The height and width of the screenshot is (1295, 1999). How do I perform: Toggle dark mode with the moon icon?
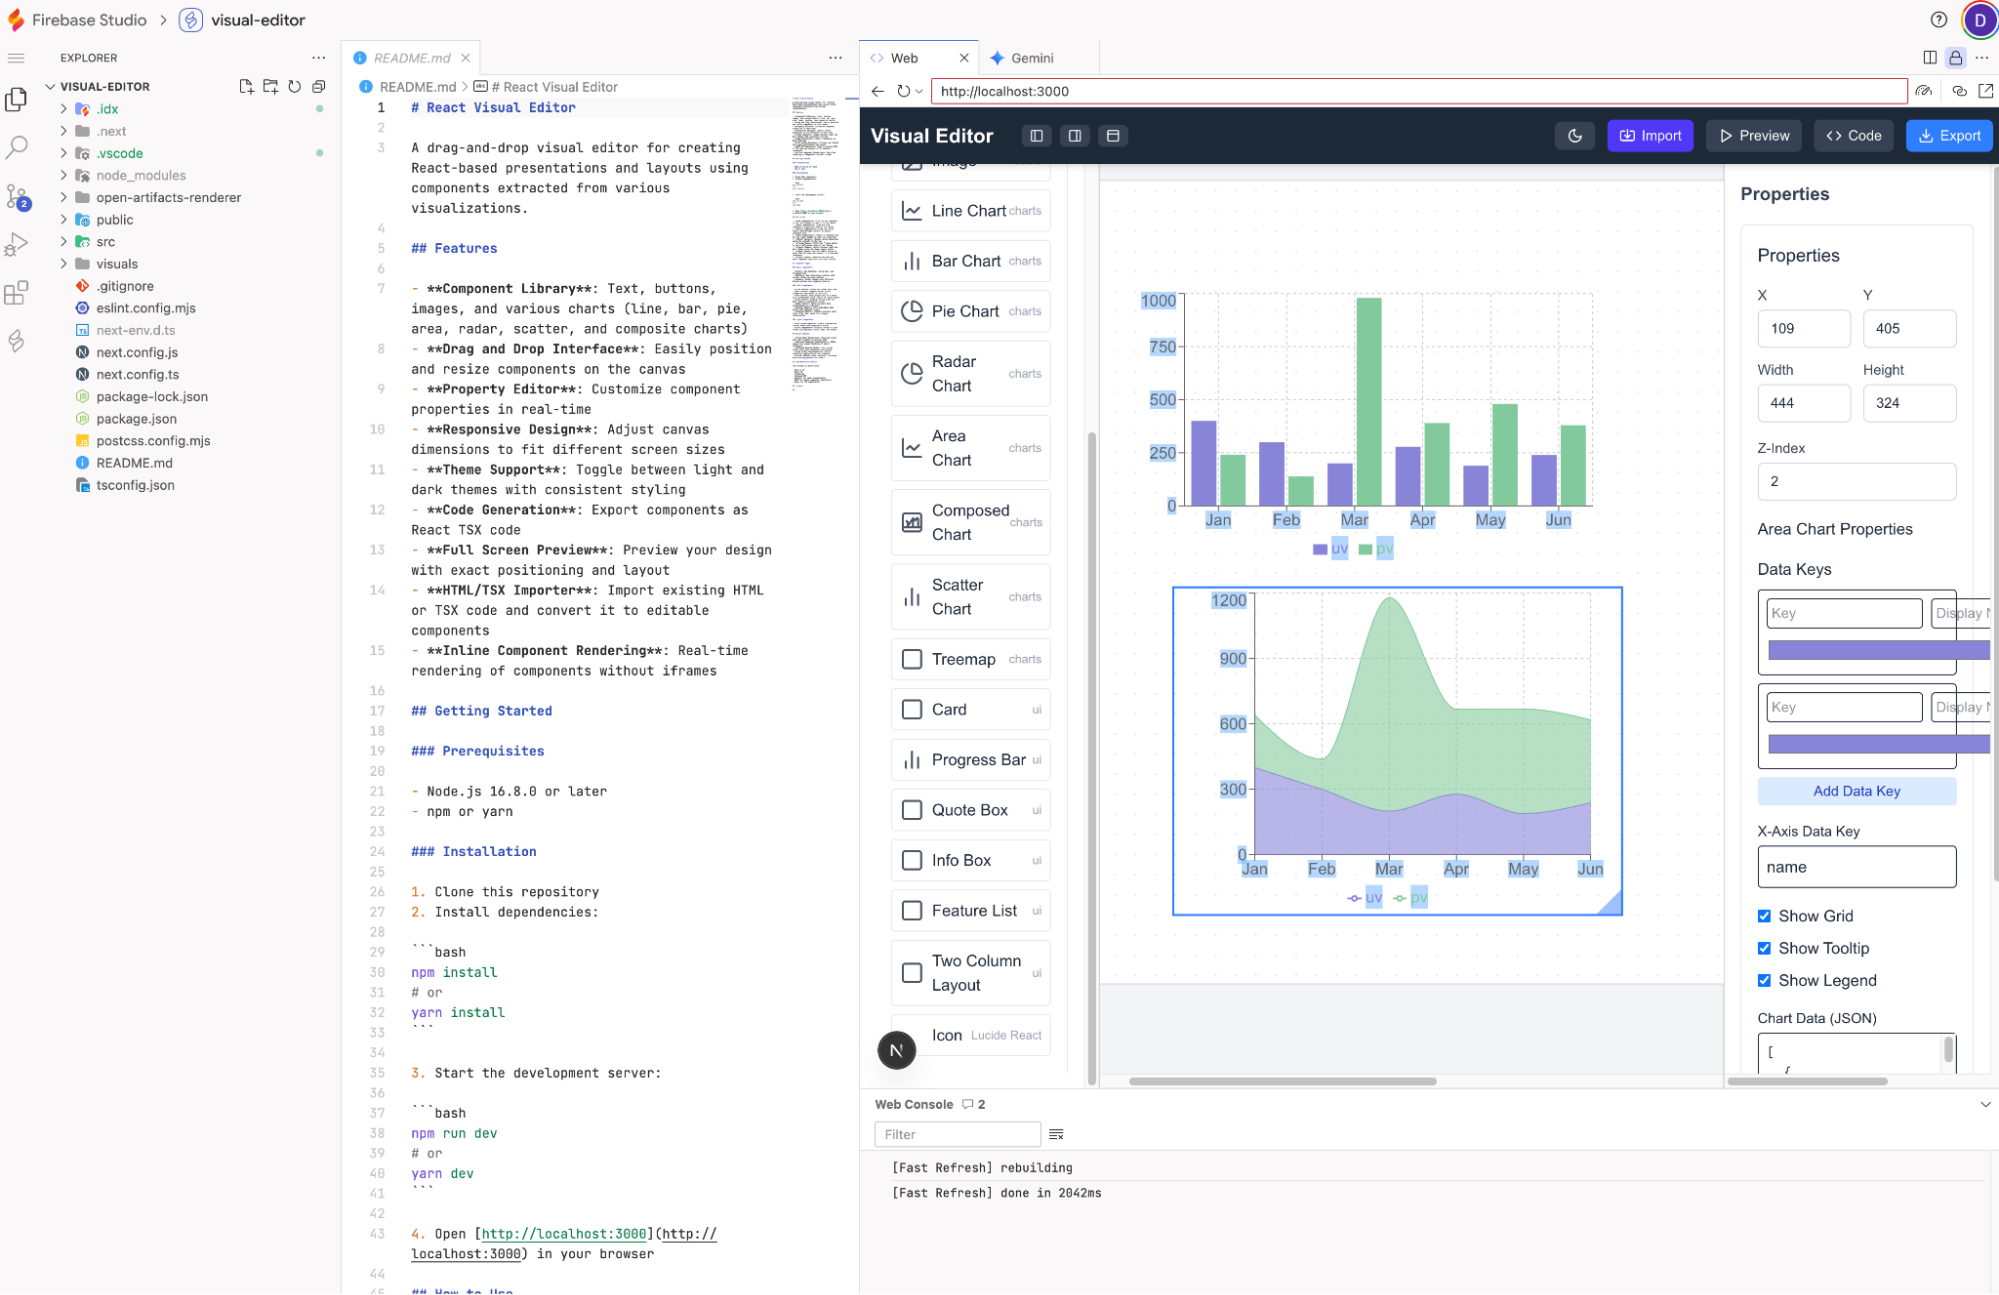(1575, 135)
